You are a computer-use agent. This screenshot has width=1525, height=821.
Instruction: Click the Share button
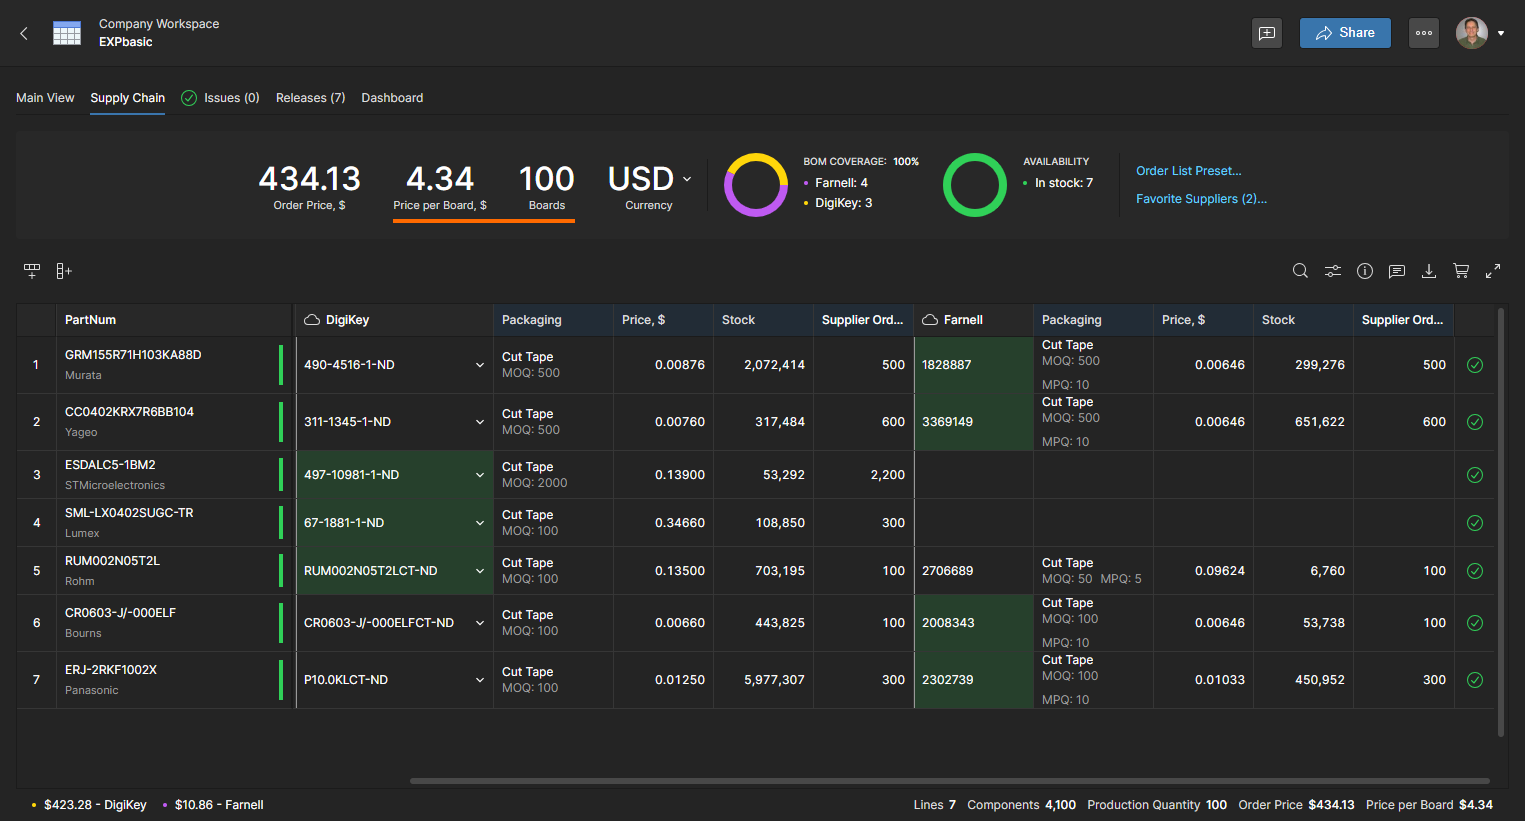(x=1345, y=33)
